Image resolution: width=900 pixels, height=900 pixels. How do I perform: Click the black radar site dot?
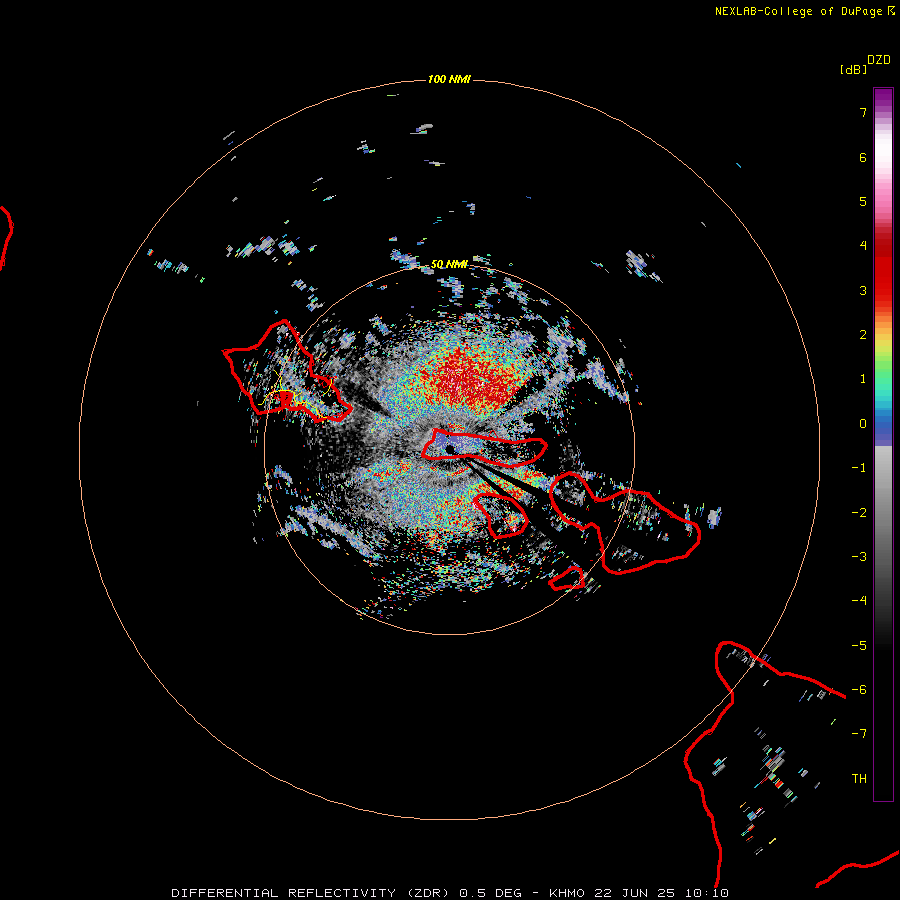click(450, 449)
